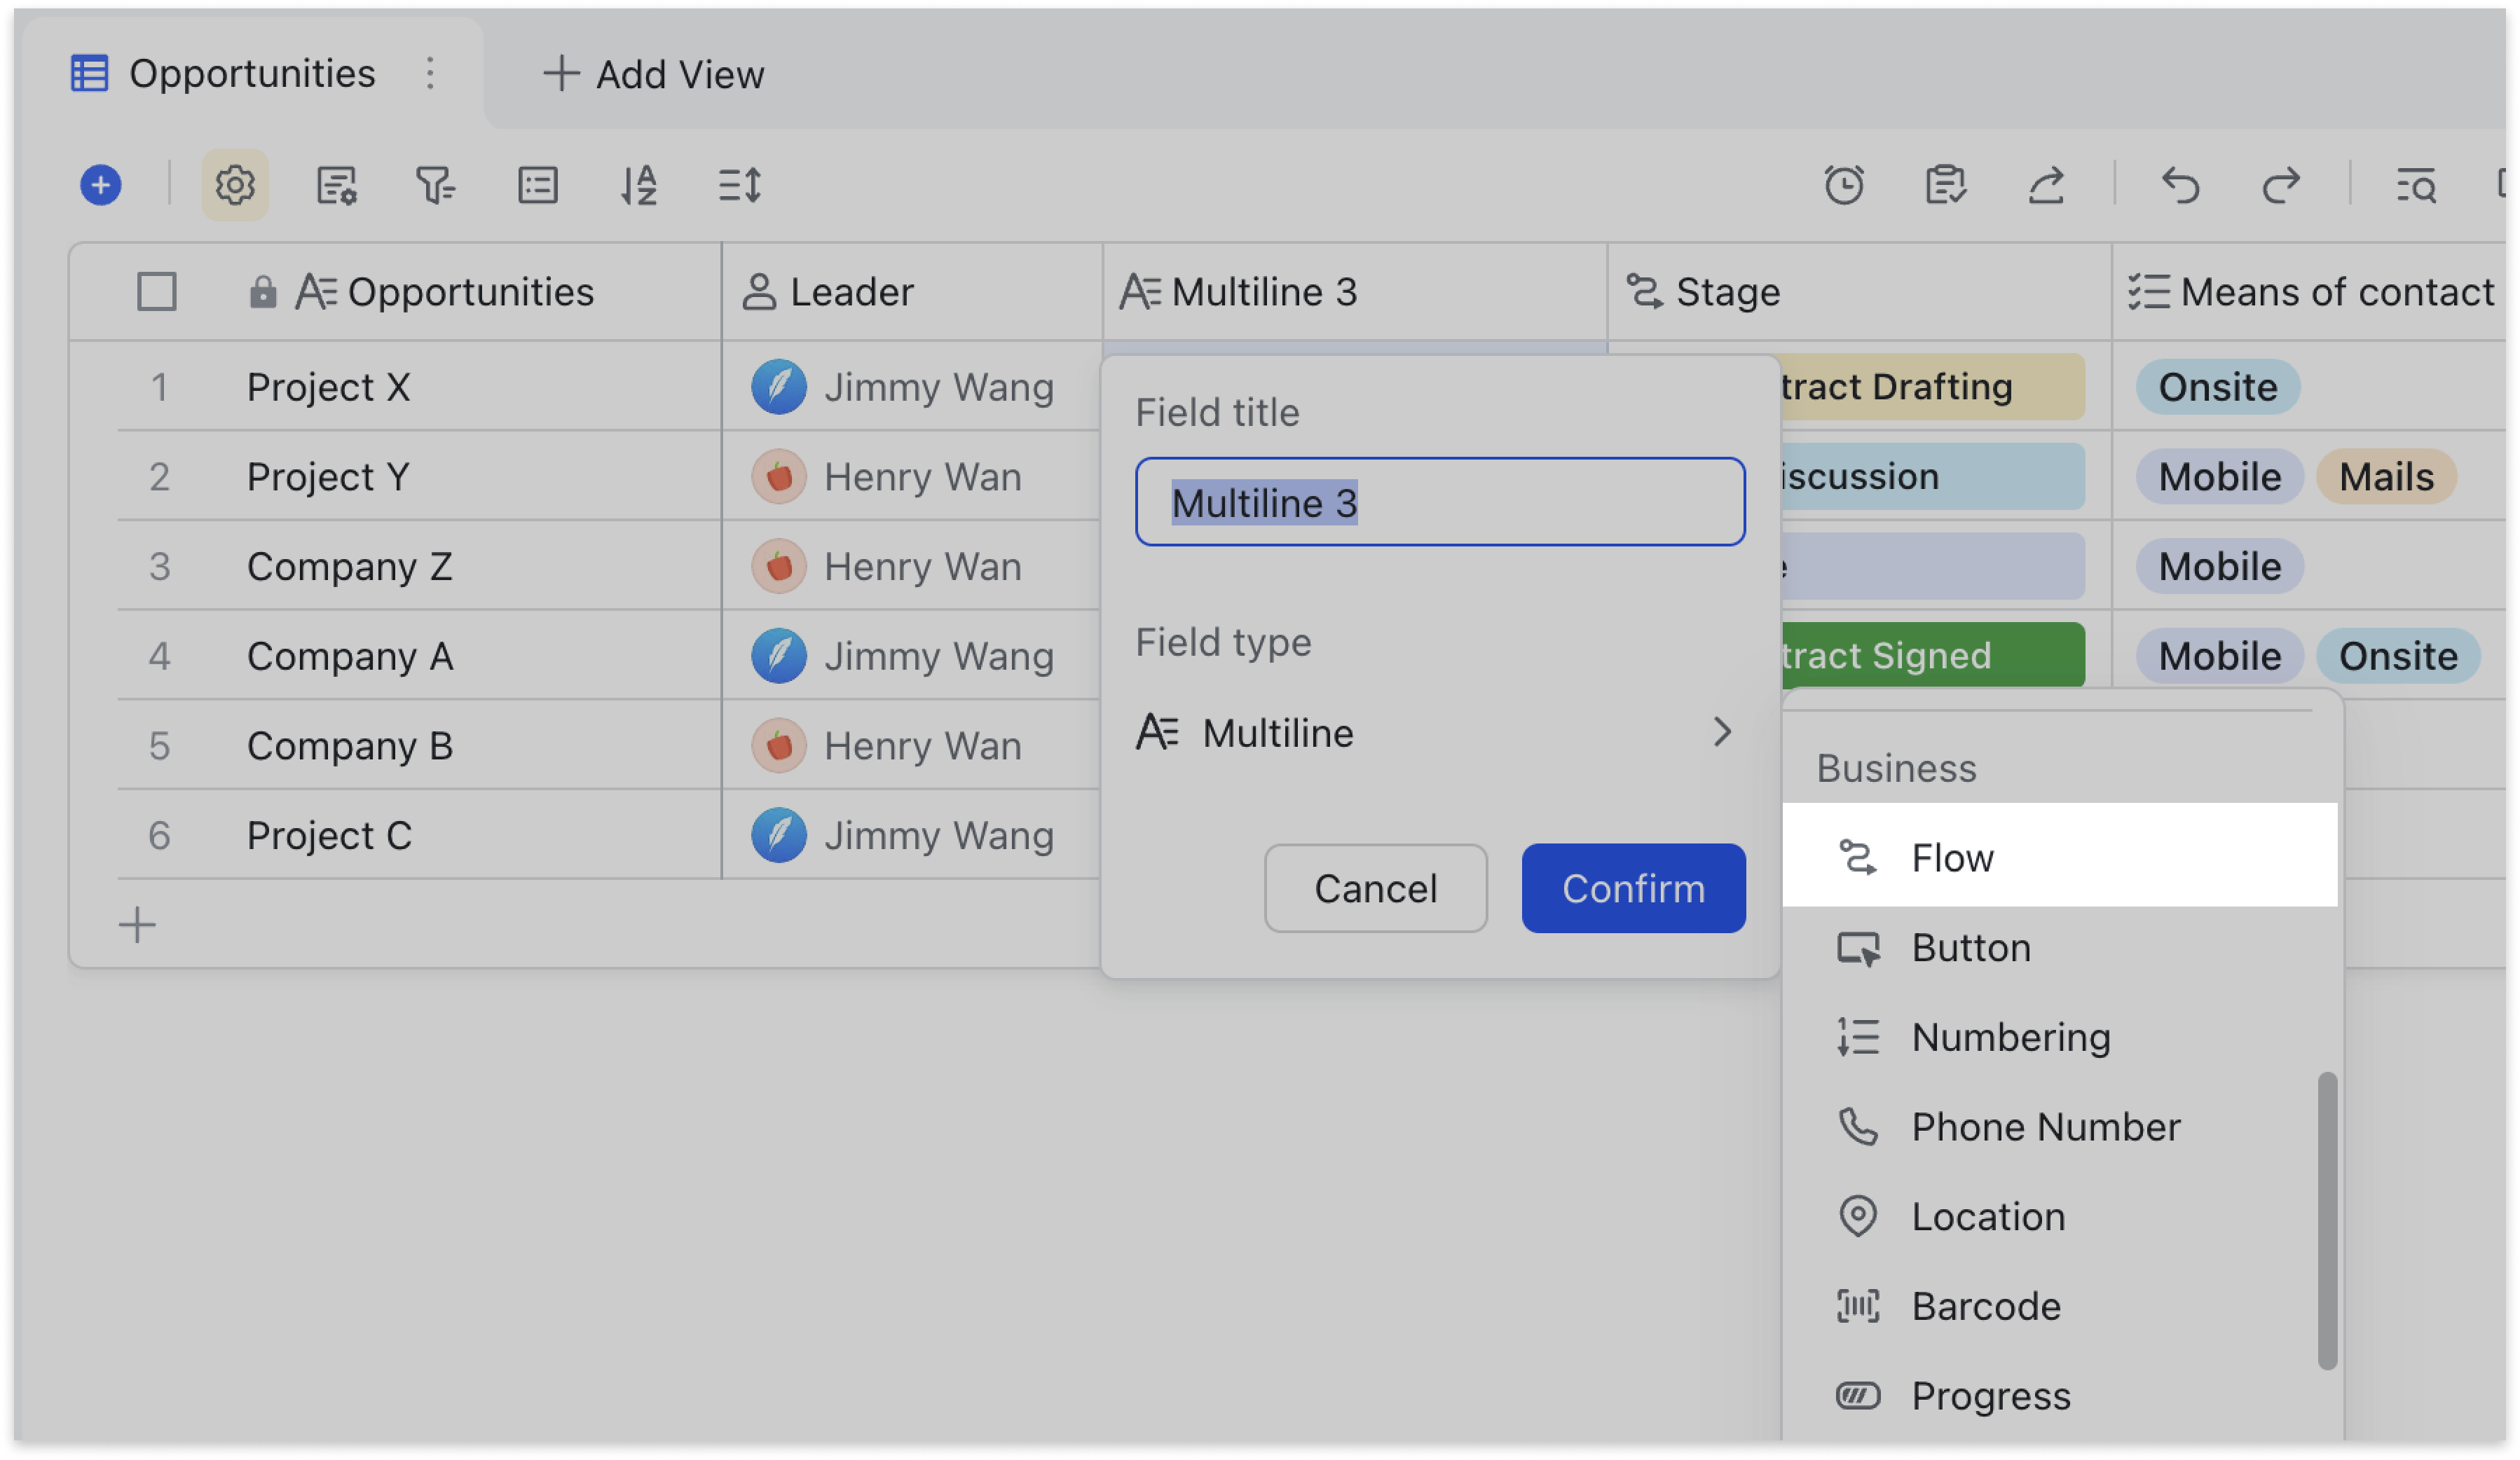Open the search in records icon

(x=2416, y=185)
